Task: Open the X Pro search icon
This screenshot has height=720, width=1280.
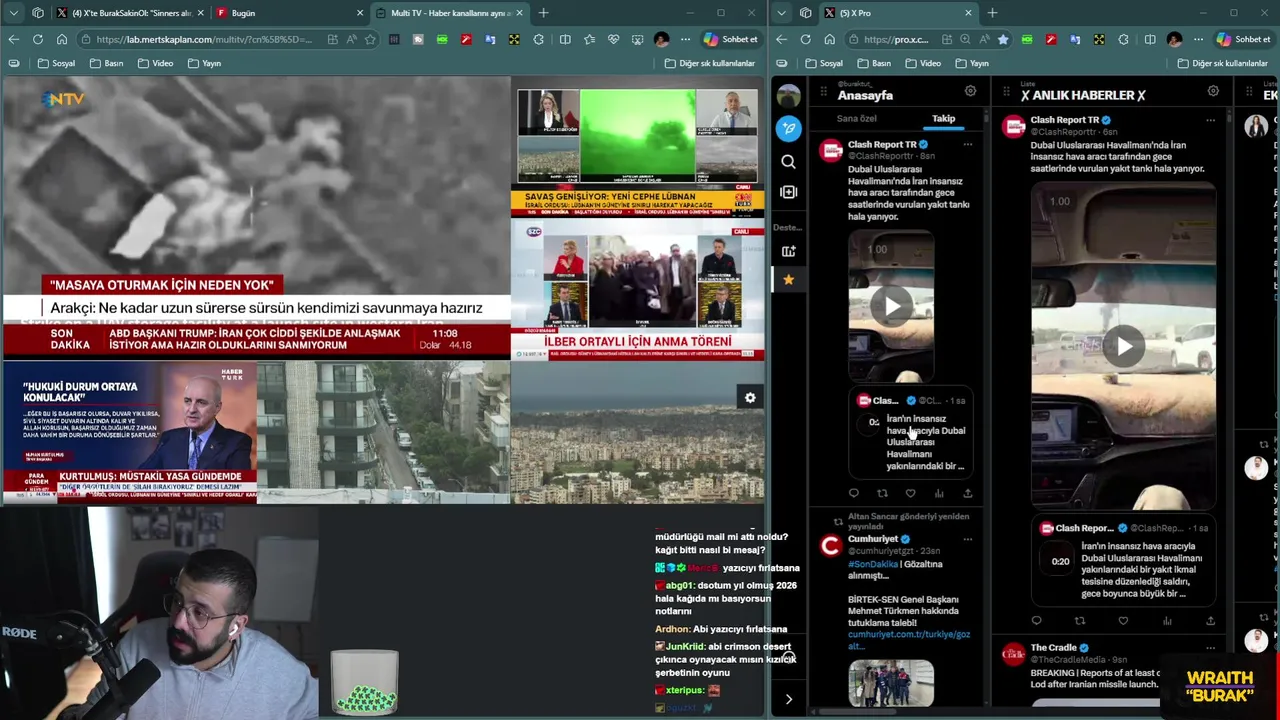Action: click(788, 161)
